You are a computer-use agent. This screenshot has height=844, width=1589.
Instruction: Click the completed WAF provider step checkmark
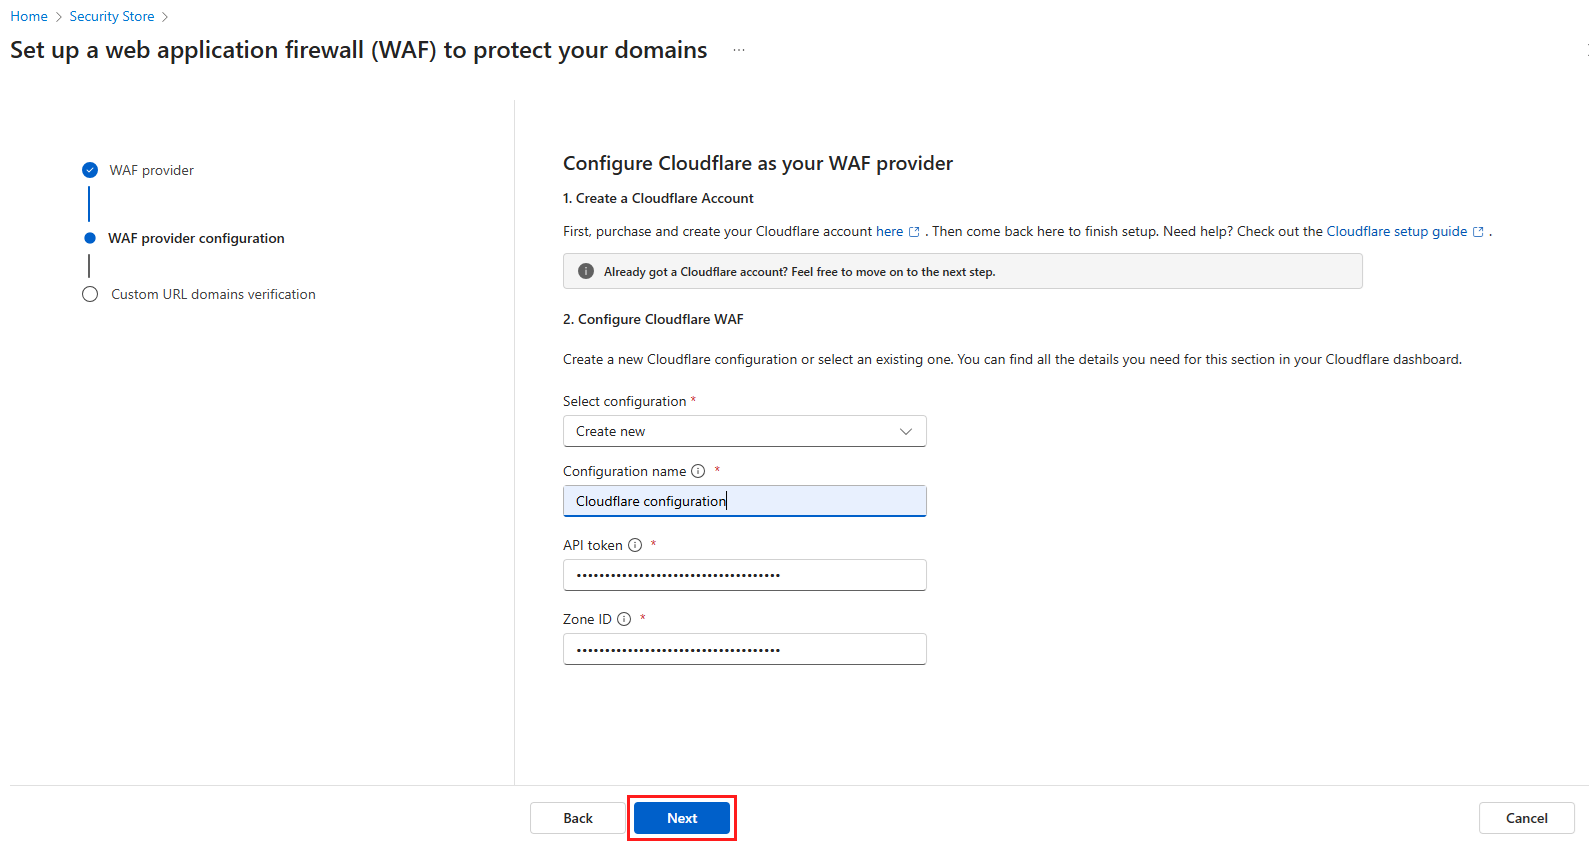pyautogui.click(x=90, y=170)
